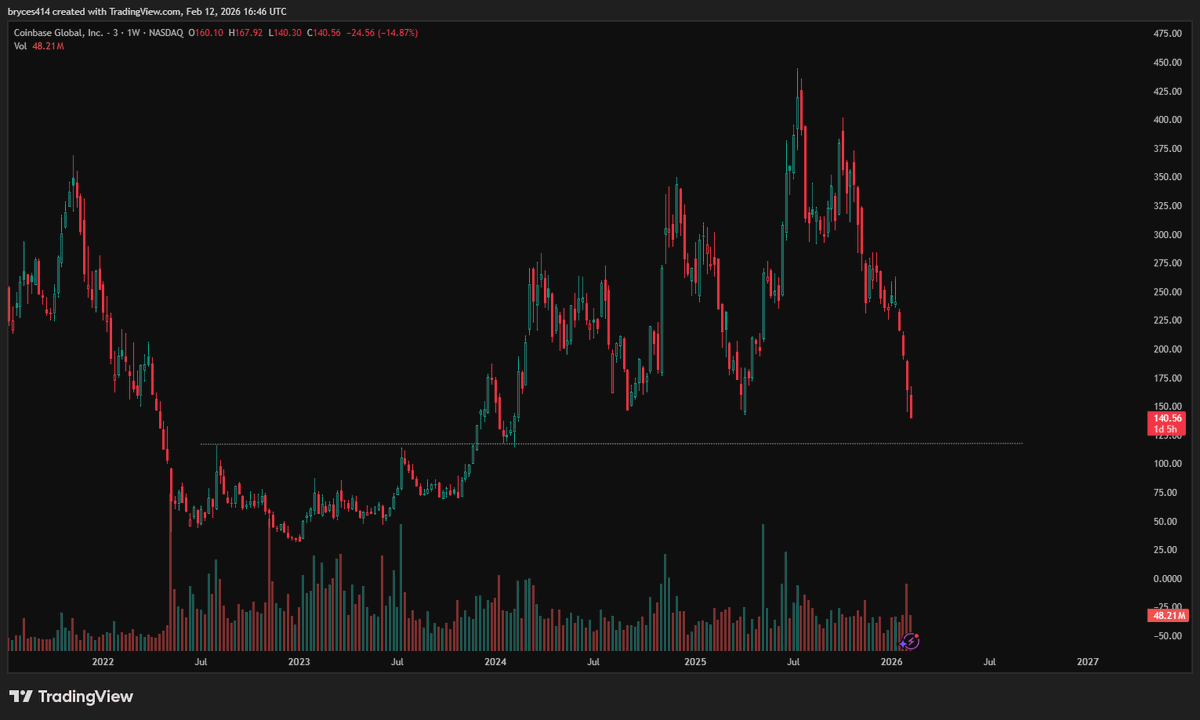Click the open value O160.10

pyautogui.click(x=204, y=33)
